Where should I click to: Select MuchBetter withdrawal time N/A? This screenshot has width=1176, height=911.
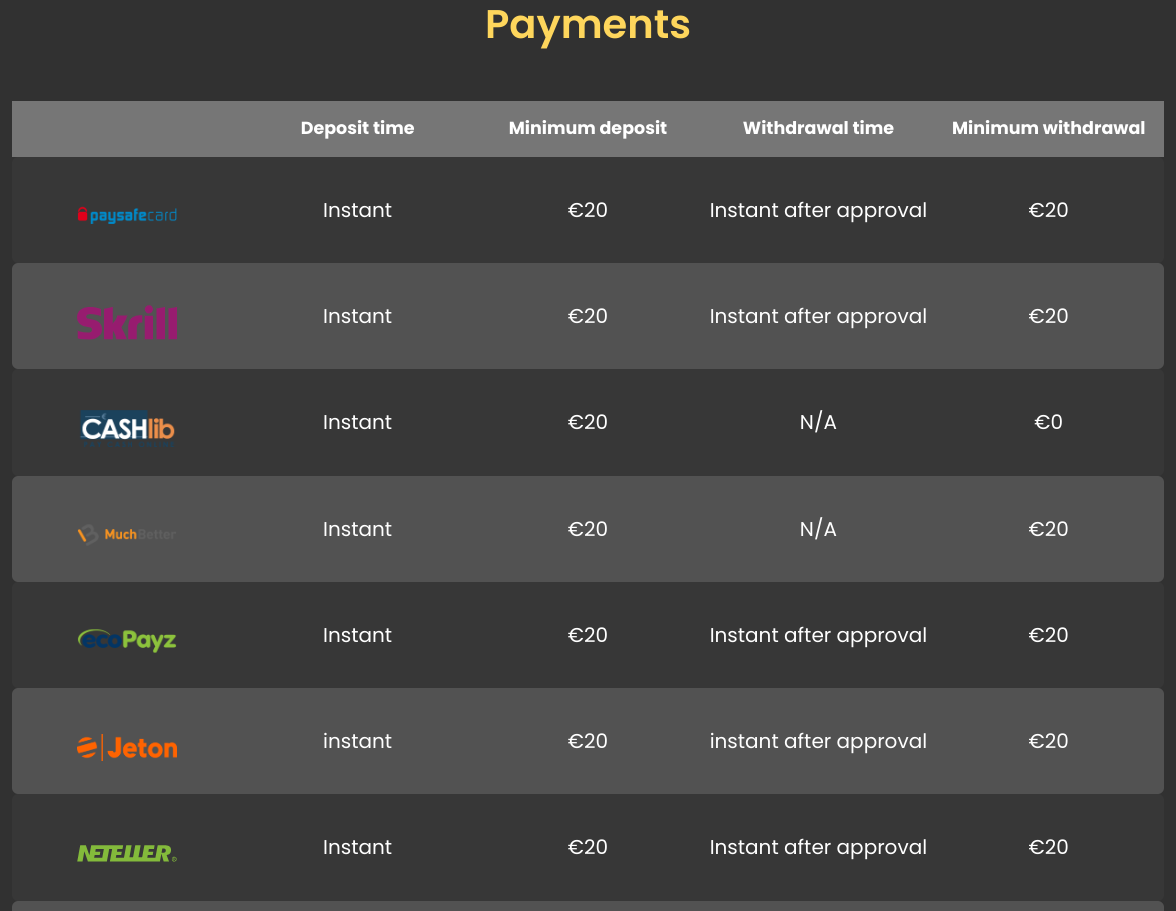[x=818, y=530]
